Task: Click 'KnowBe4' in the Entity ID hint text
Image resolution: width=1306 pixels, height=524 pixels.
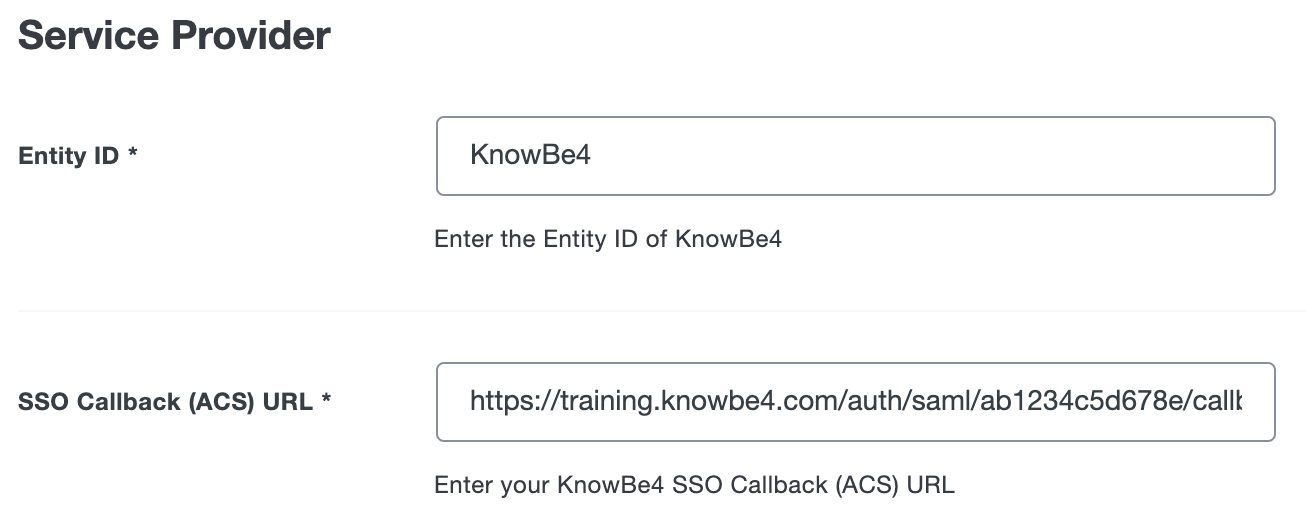Action: click(728, 240)
